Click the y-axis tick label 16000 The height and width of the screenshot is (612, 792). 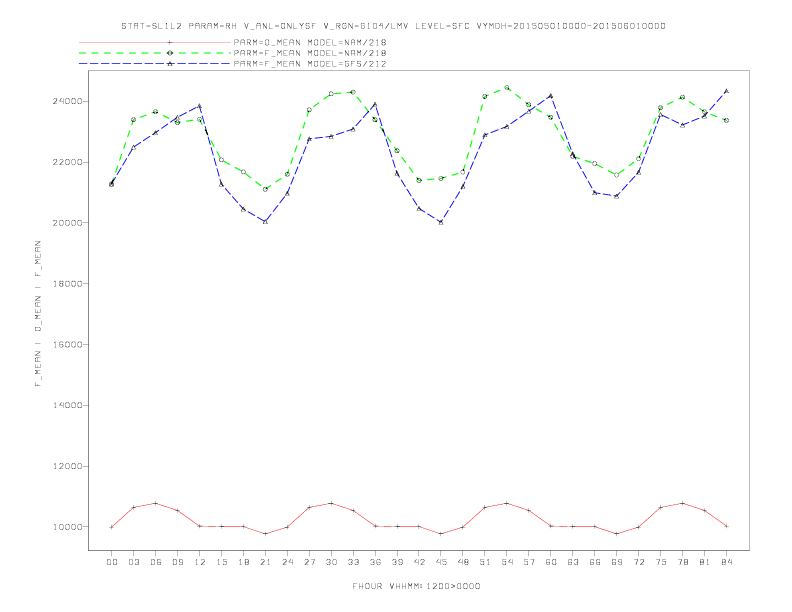click(x=67, y=344)
